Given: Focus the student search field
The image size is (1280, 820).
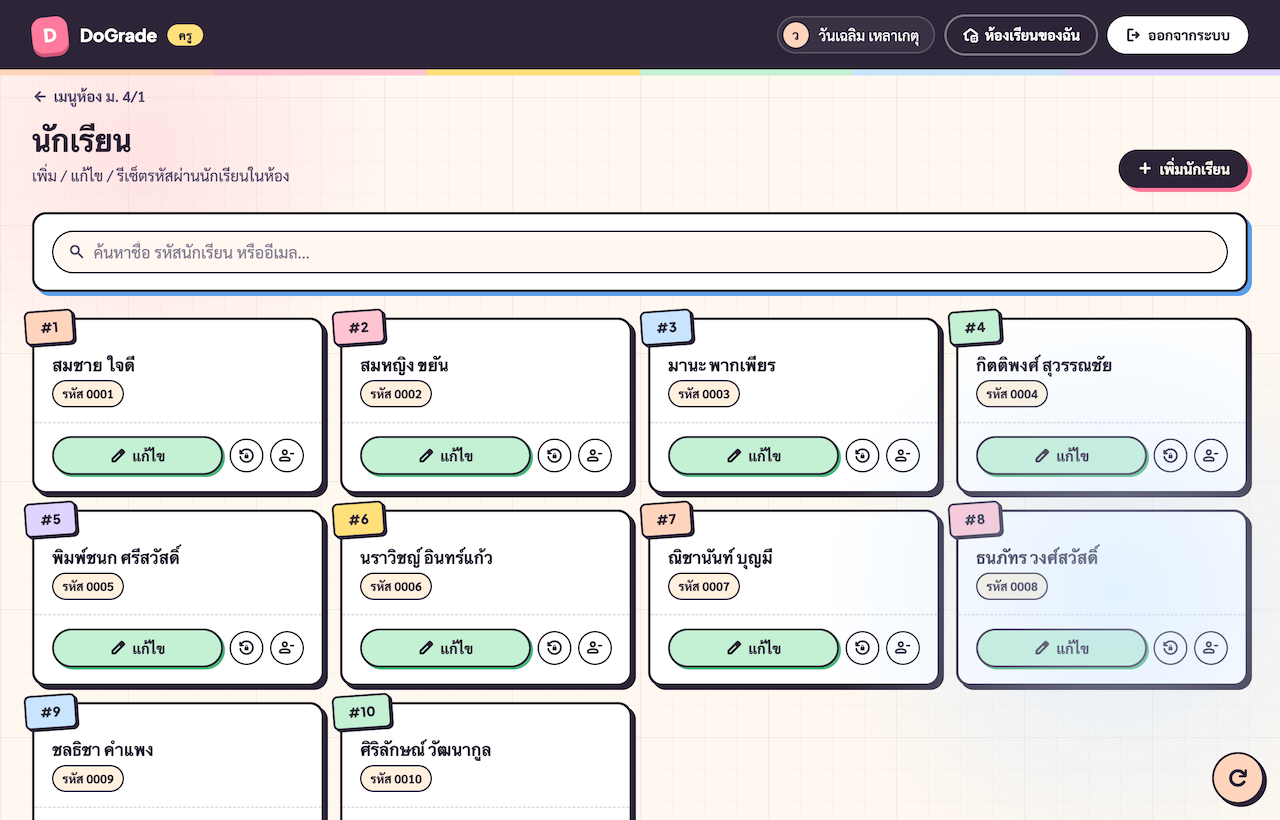Looking at the screenshot, I should (640, 252).
